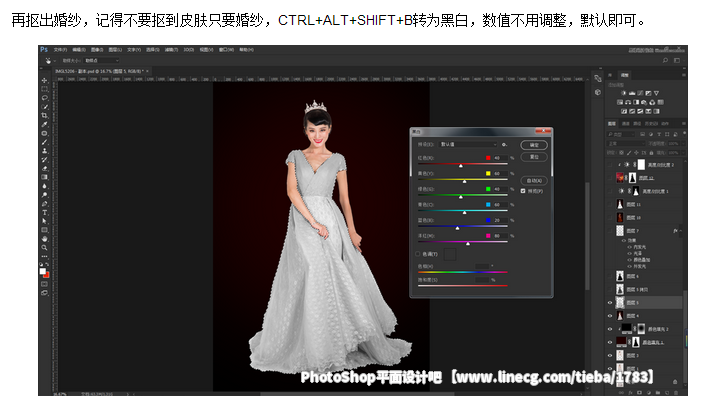709x396 pixels.
Task: Click the search icon in options bar
Action: (665, 60)
